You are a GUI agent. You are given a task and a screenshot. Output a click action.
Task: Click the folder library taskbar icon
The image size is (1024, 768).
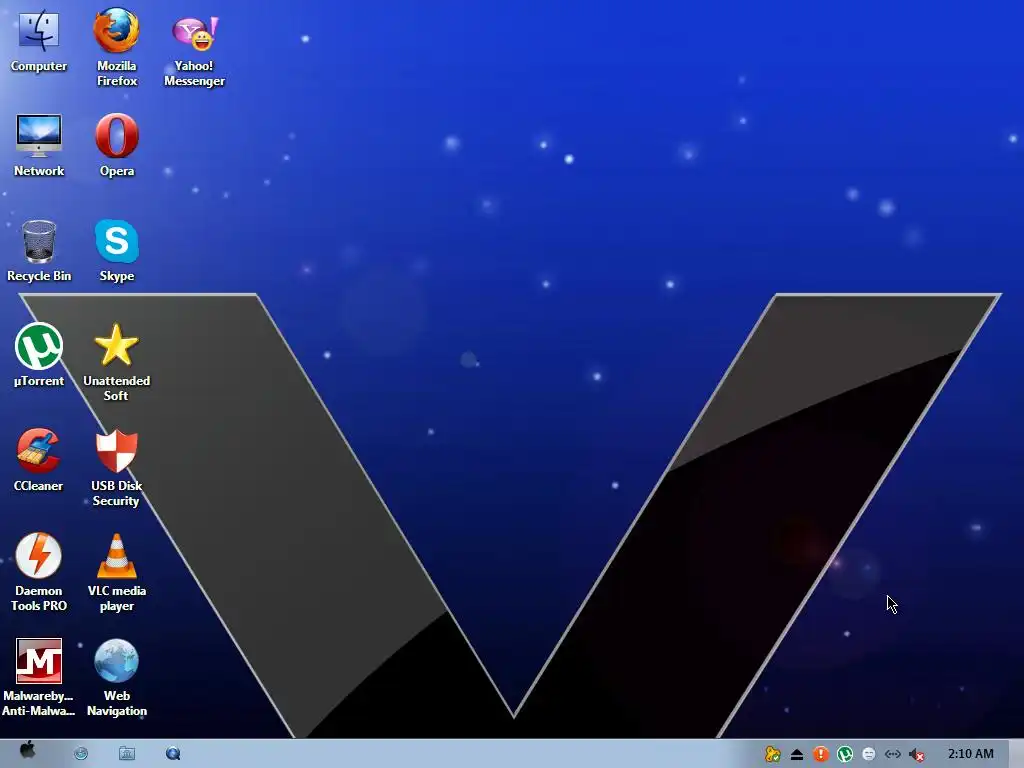tap(127, 754)
